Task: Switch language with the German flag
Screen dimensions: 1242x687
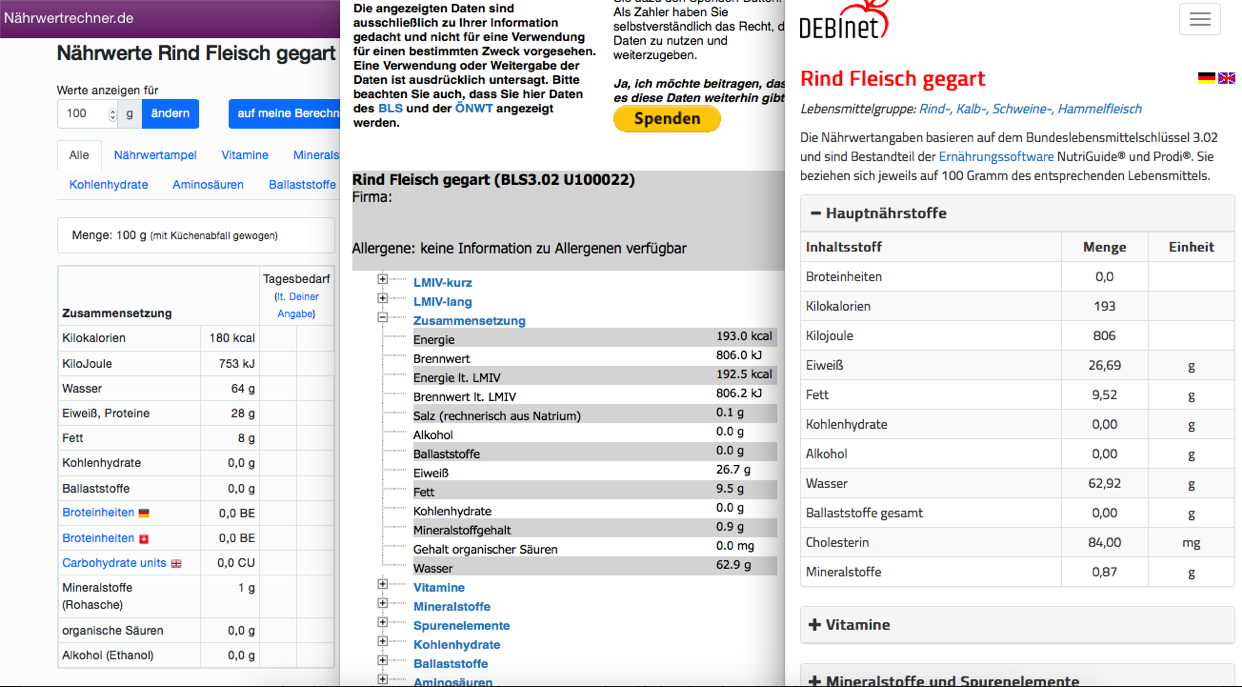Action: pos(1206,78)
